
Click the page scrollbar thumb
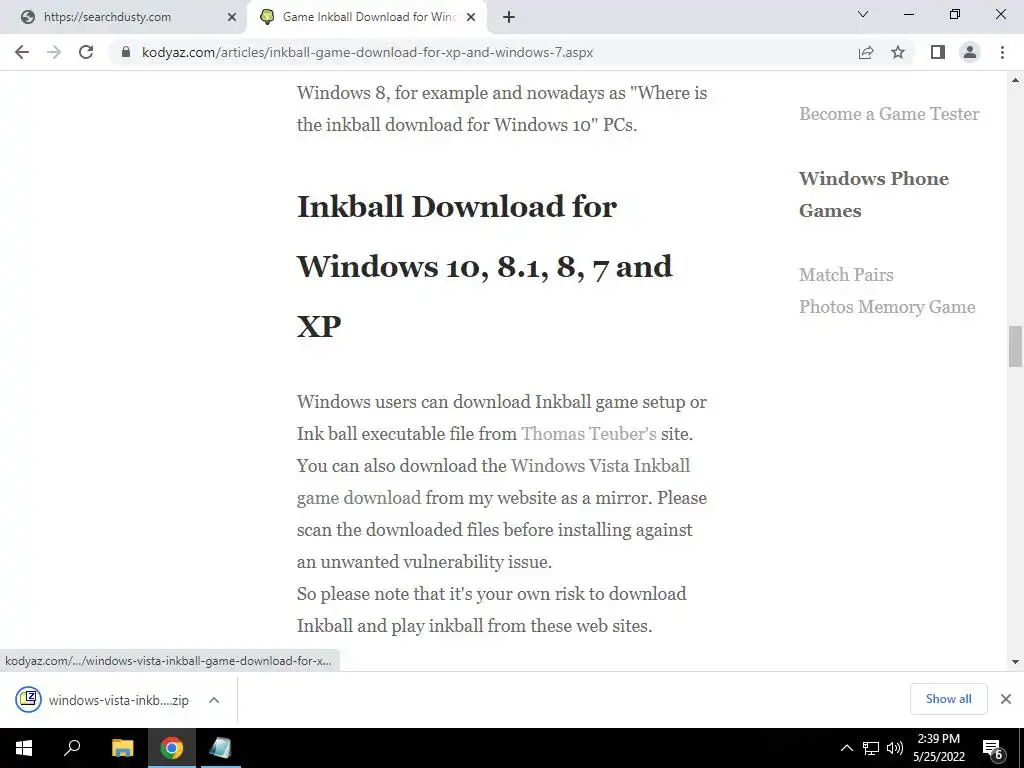[1015, 346]
